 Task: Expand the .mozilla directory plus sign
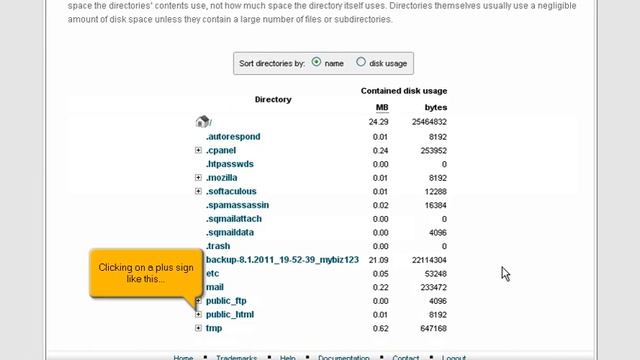tap(198, 178)
